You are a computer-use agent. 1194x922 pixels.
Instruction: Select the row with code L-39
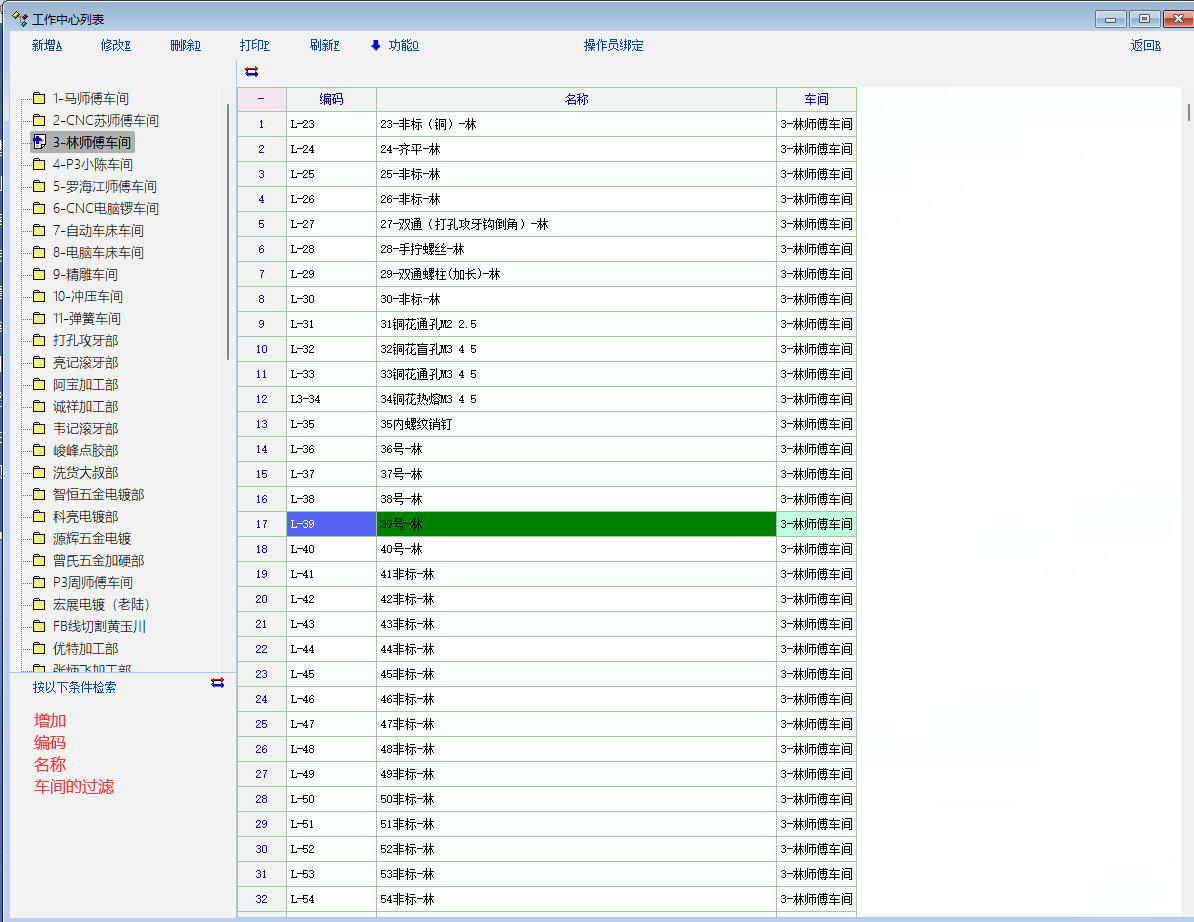[x=330, y=524]
